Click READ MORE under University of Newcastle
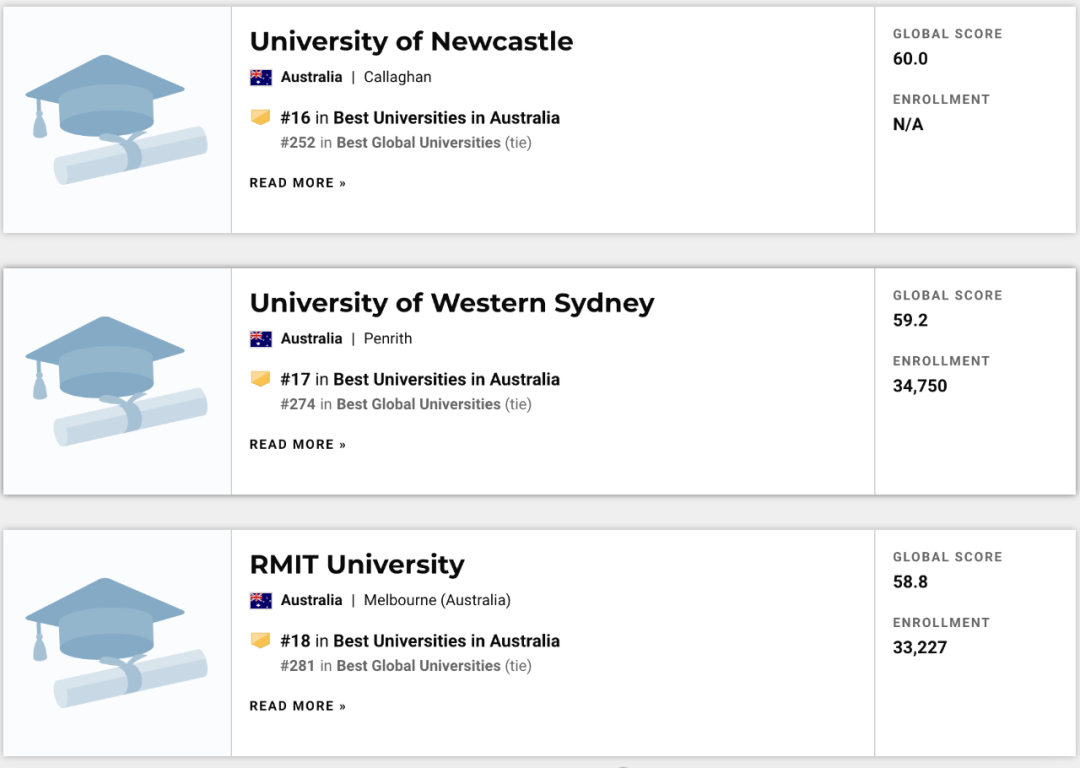This screenshot has height=768, width=1080. (x=297, y=183)
